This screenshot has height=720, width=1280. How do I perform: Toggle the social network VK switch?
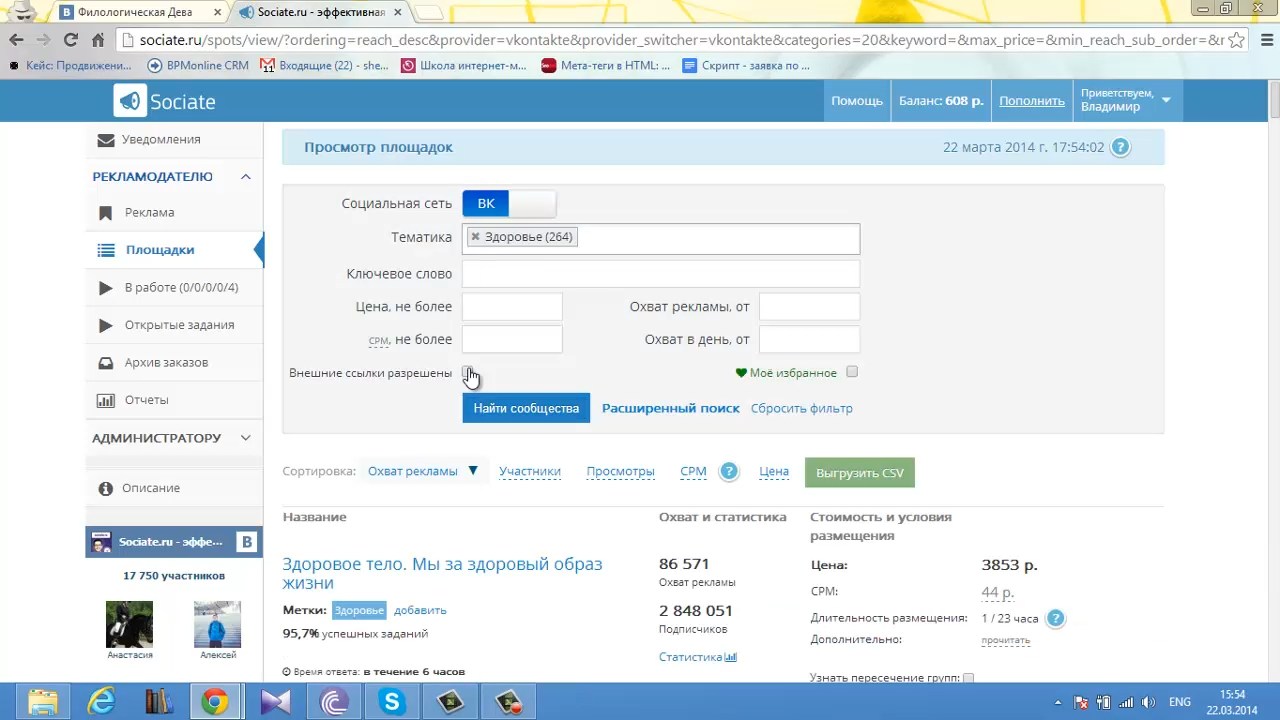(x=509, y=204)
